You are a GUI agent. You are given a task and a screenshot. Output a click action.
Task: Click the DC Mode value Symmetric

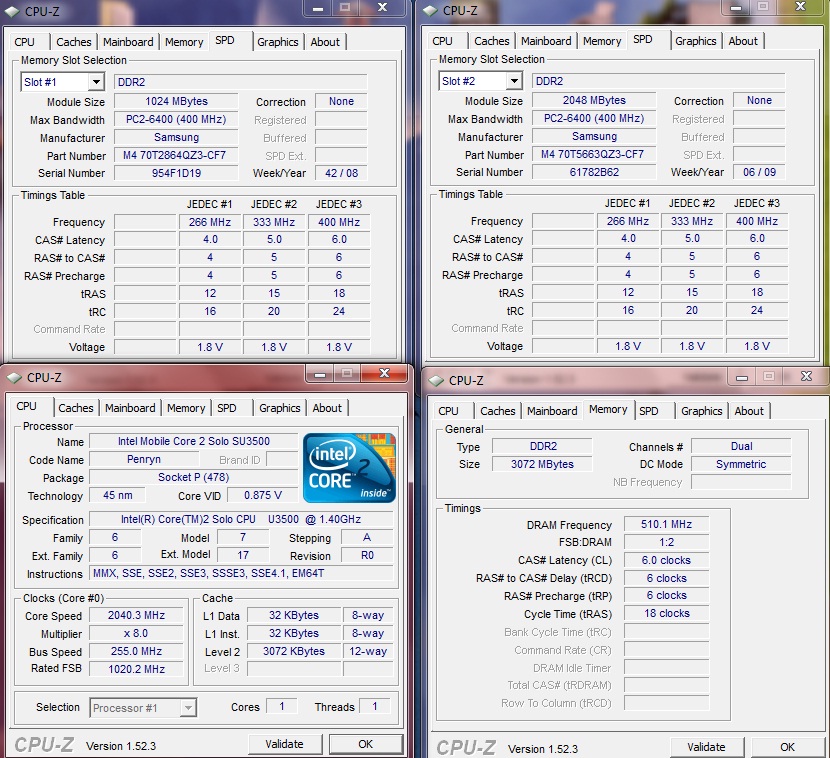(x=741, y=464)
